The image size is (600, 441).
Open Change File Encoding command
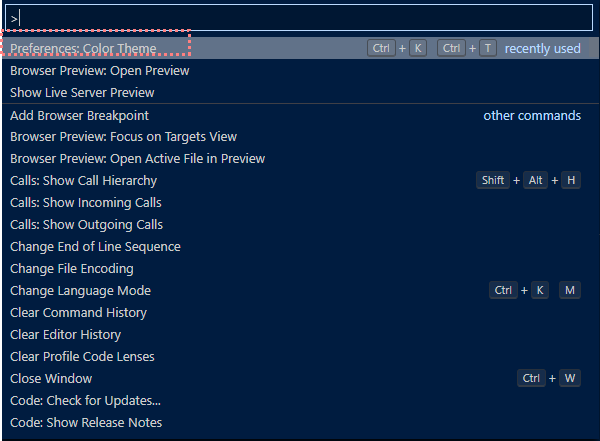(x=300, y=268)
